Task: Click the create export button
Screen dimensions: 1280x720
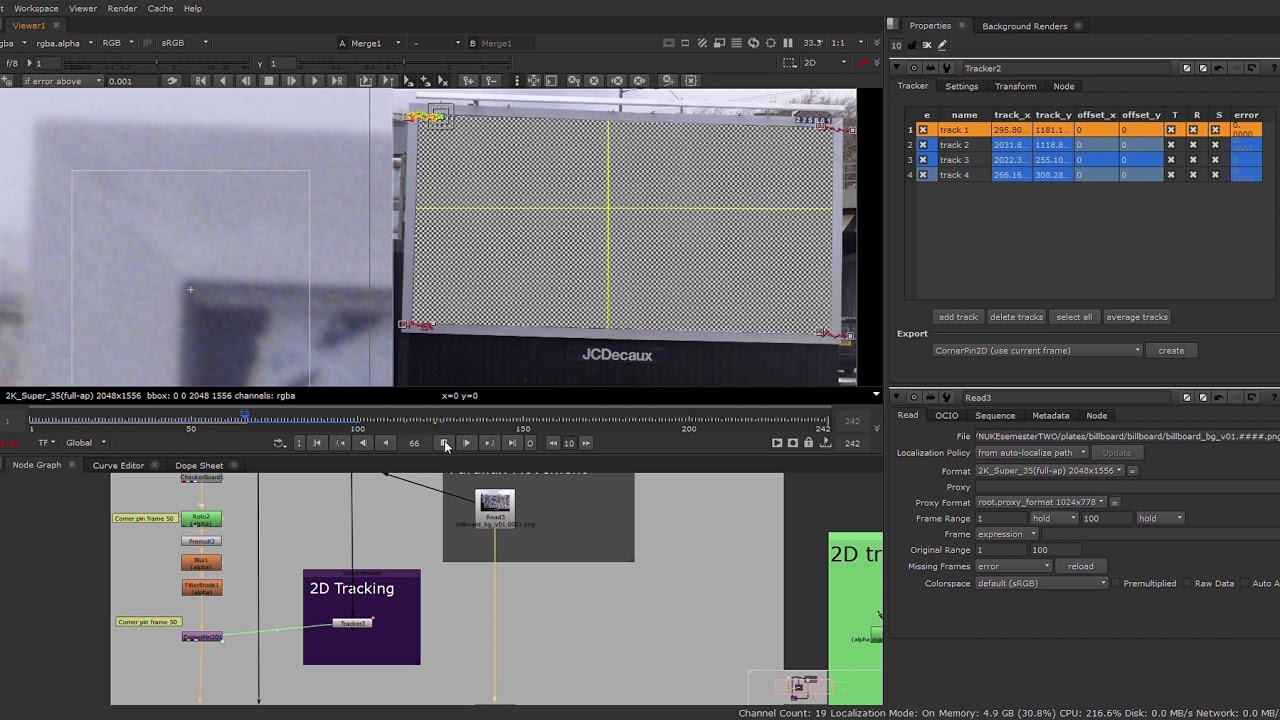Action: pos(1171,351)
